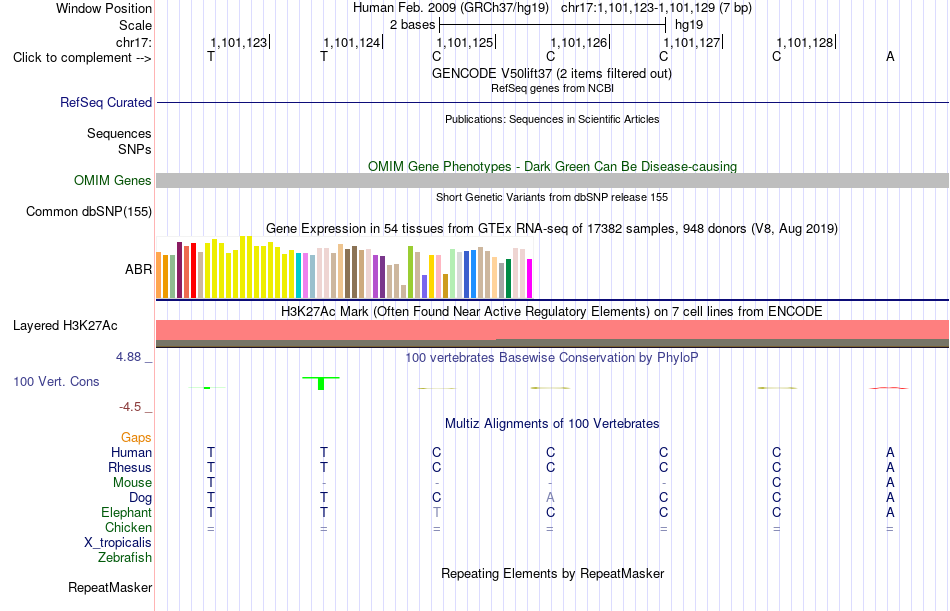Click the -4.5 PhyloP lower scale value
950x611 pixels.
[x=130, y=407]
